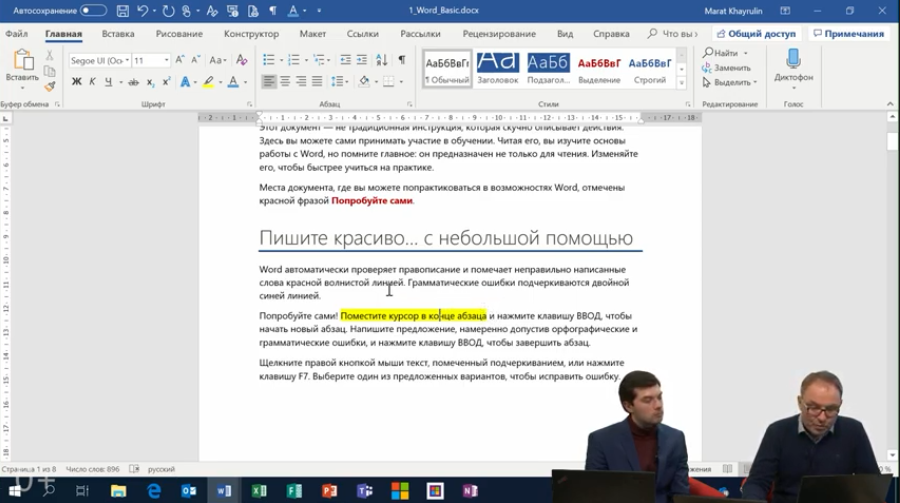Open the Примечания comments button
This screenshot has height=503, width=900.
coord(848,34)
